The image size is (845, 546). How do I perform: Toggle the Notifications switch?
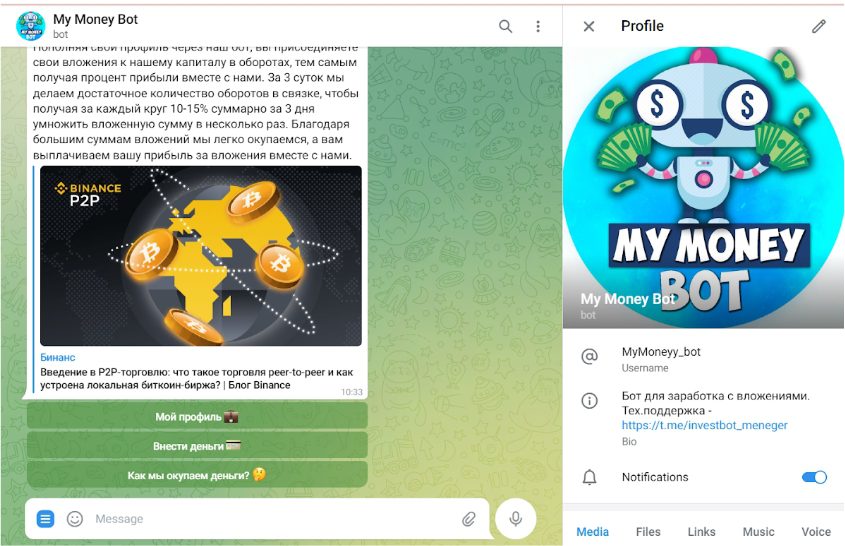click(x=814, y=477)
